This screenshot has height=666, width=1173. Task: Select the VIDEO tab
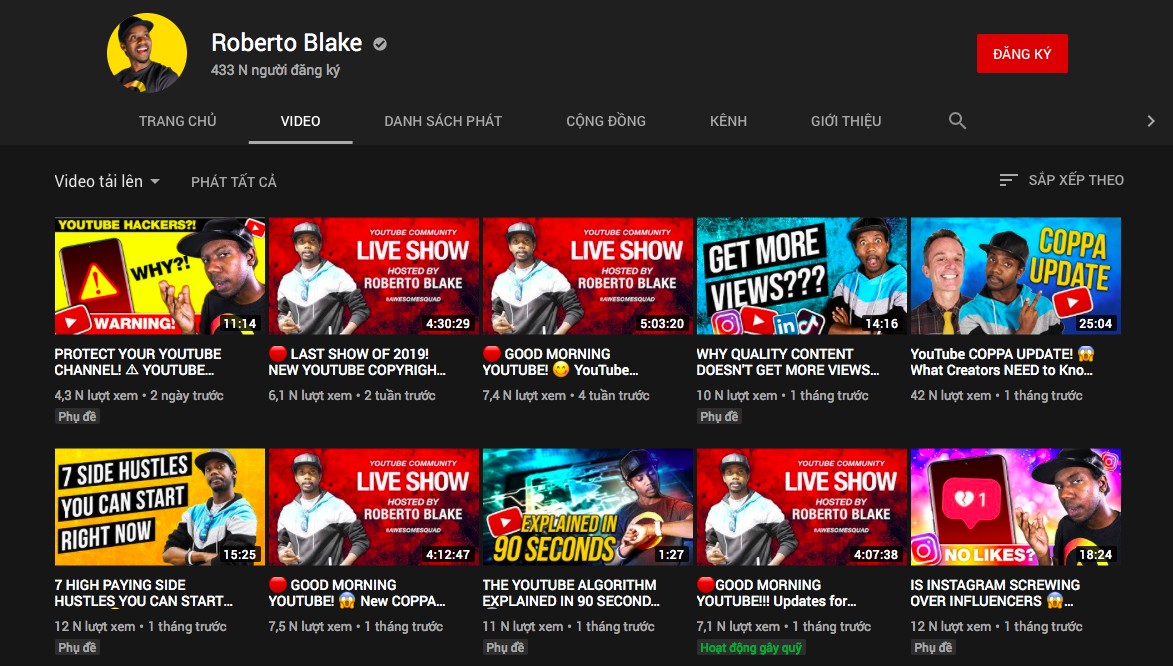[x=301, y=121]
